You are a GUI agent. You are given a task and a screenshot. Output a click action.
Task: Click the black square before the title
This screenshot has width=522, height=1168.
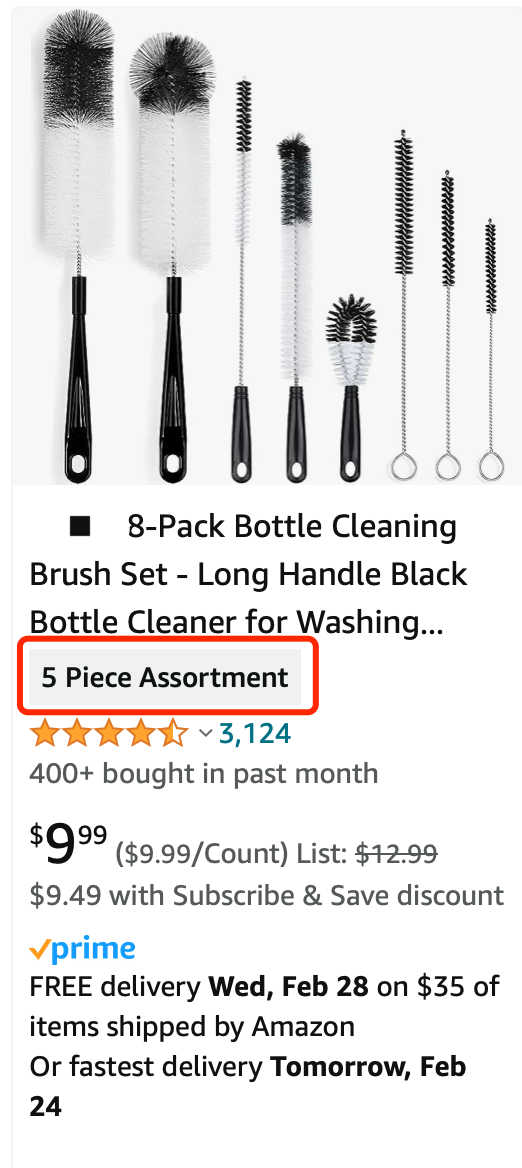80,527
